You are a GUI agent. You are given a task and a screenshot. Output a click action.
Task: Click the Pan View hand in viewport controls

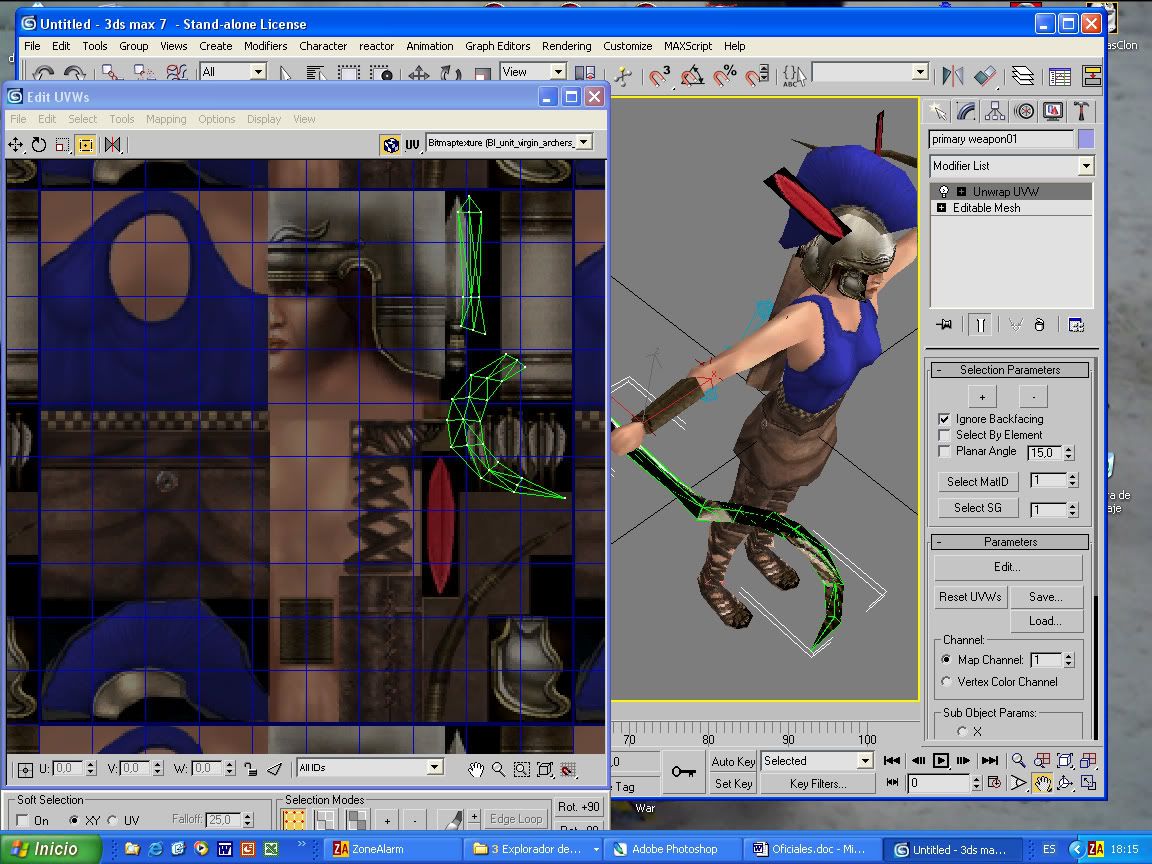(x=1042, y=783)
